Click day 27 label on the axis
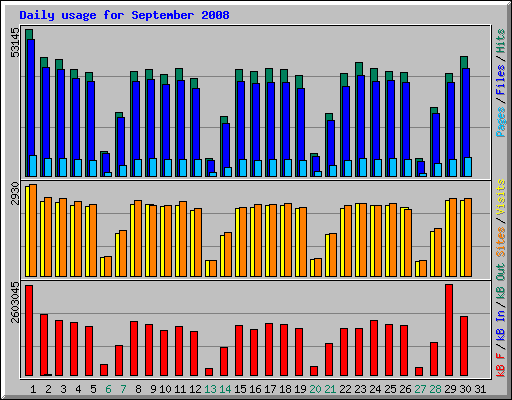Image resolution: width=512 pixels, height=400 pixels. 420,389
